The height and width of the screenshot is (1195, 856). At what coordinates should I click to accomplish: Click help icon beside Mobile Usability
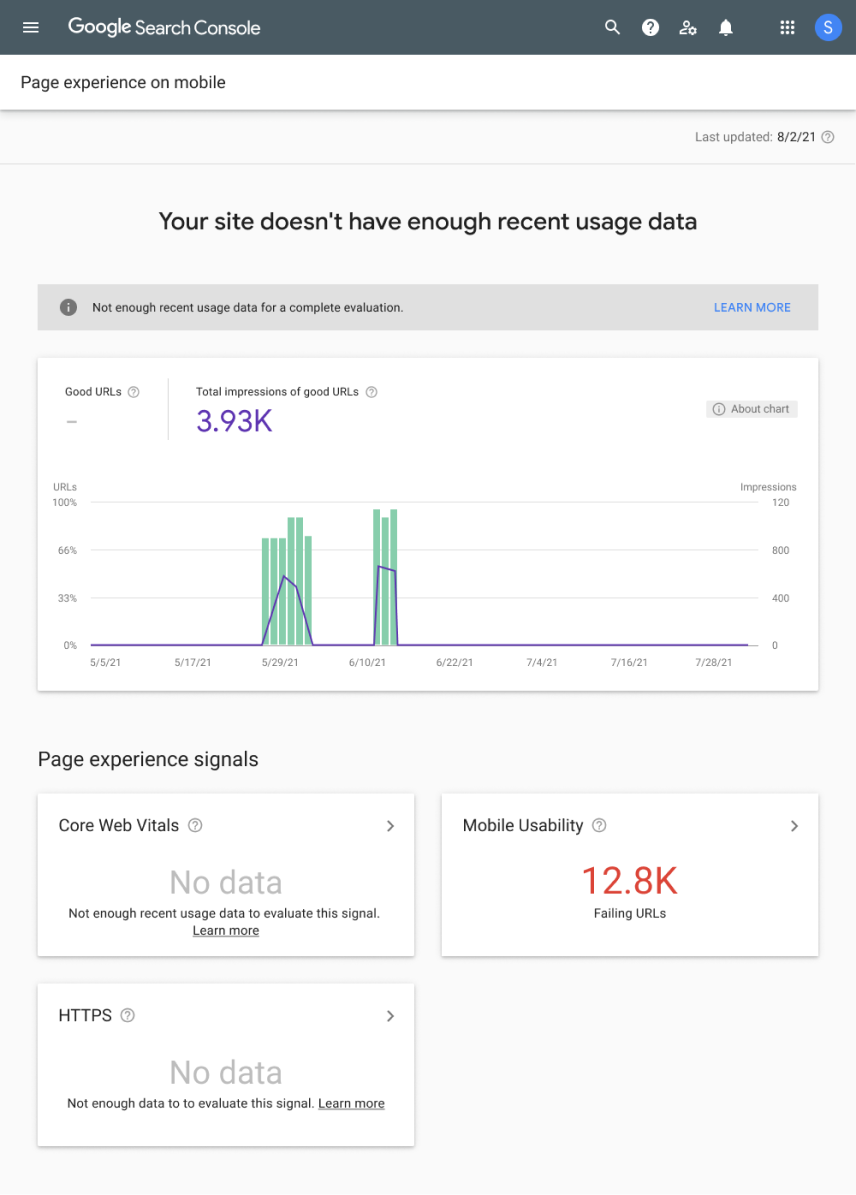[600, 826]
